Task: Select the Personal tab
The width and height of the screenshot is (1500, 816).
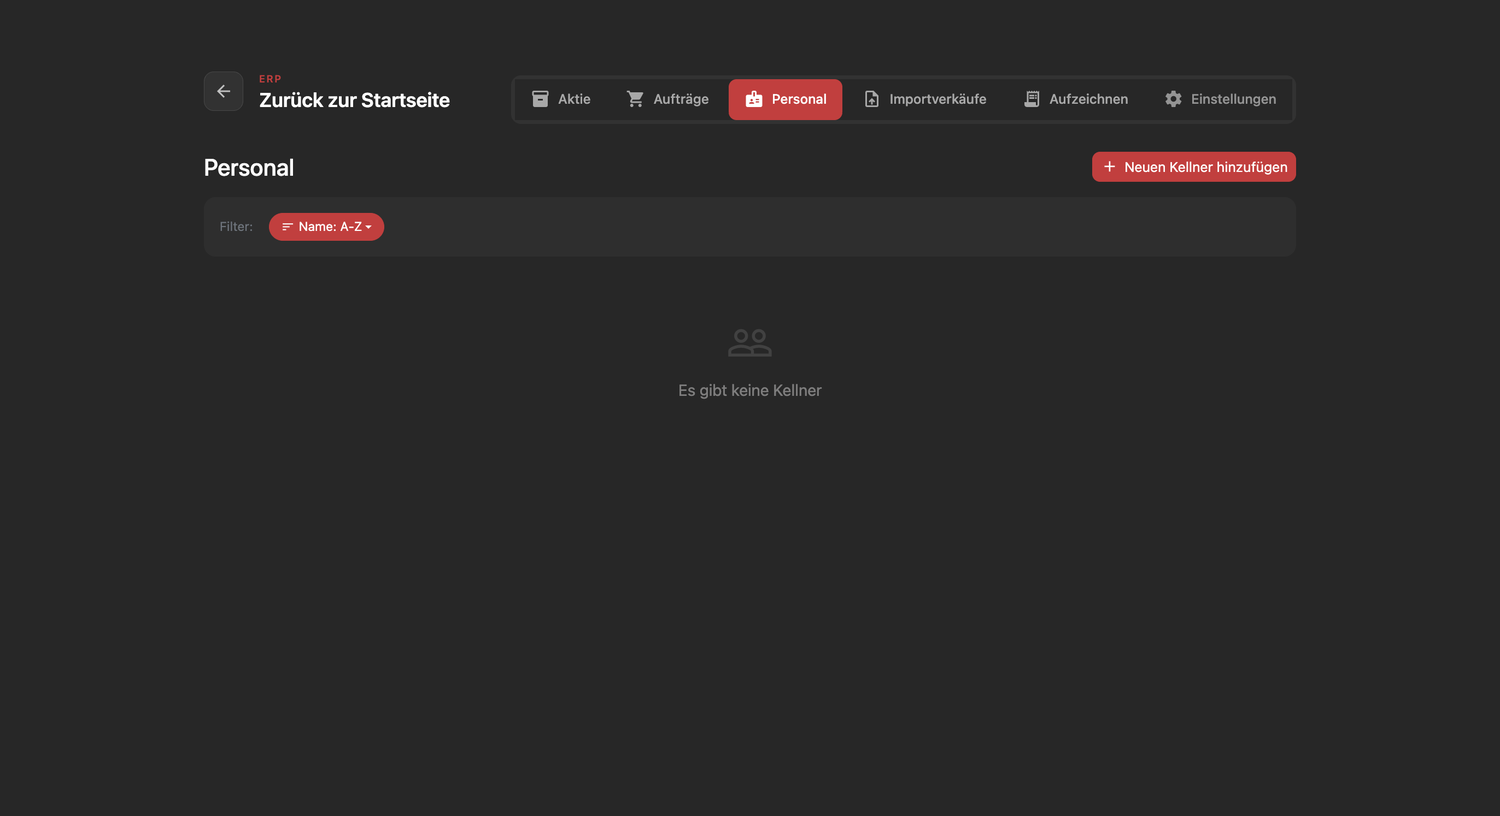Action: (x=785, y=99)
